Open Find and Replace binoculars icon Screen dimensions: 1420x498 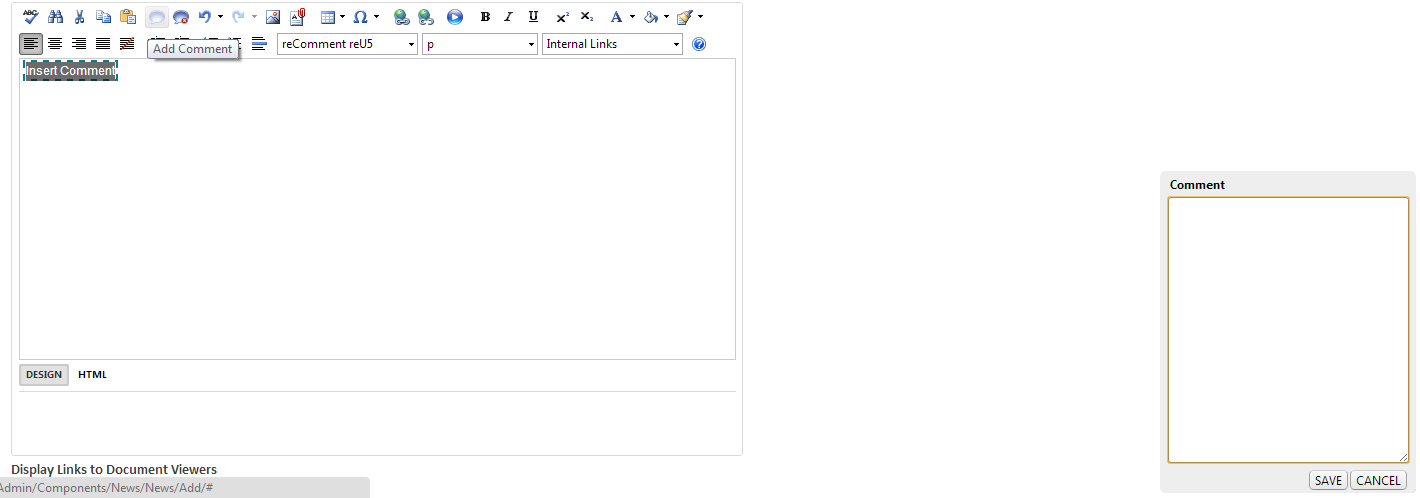pyautogui.click(x=55, y=17)
